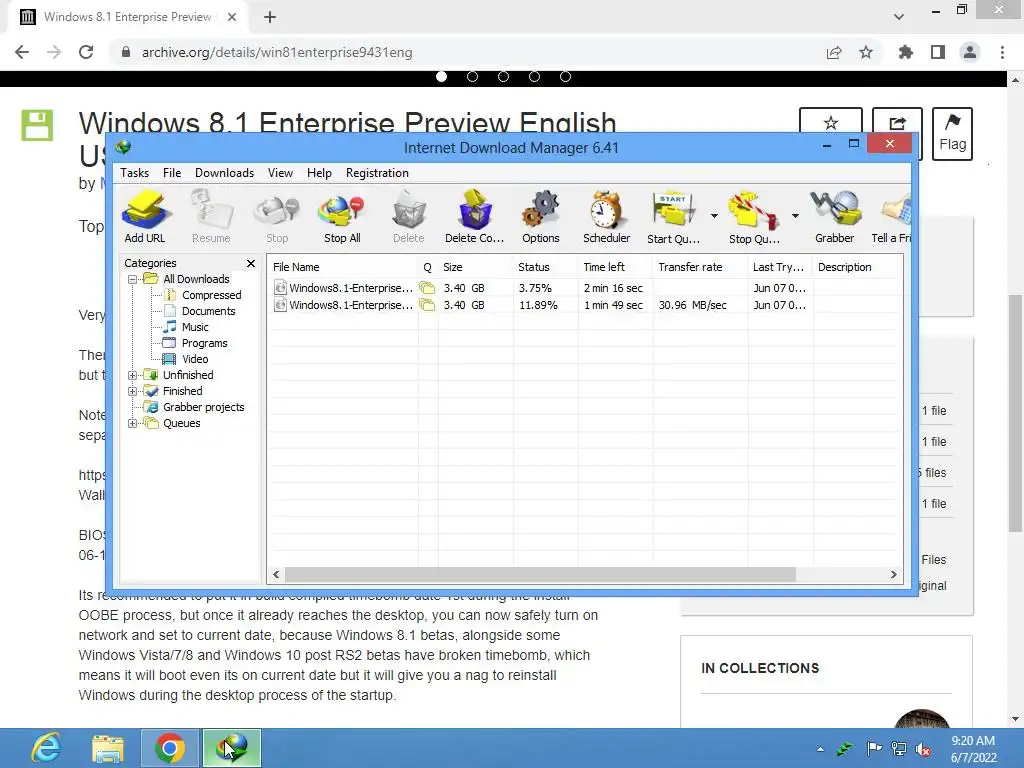Open a new Chrome tab
This screenshot has width=1024, height=768.
(x=270, y=18)
